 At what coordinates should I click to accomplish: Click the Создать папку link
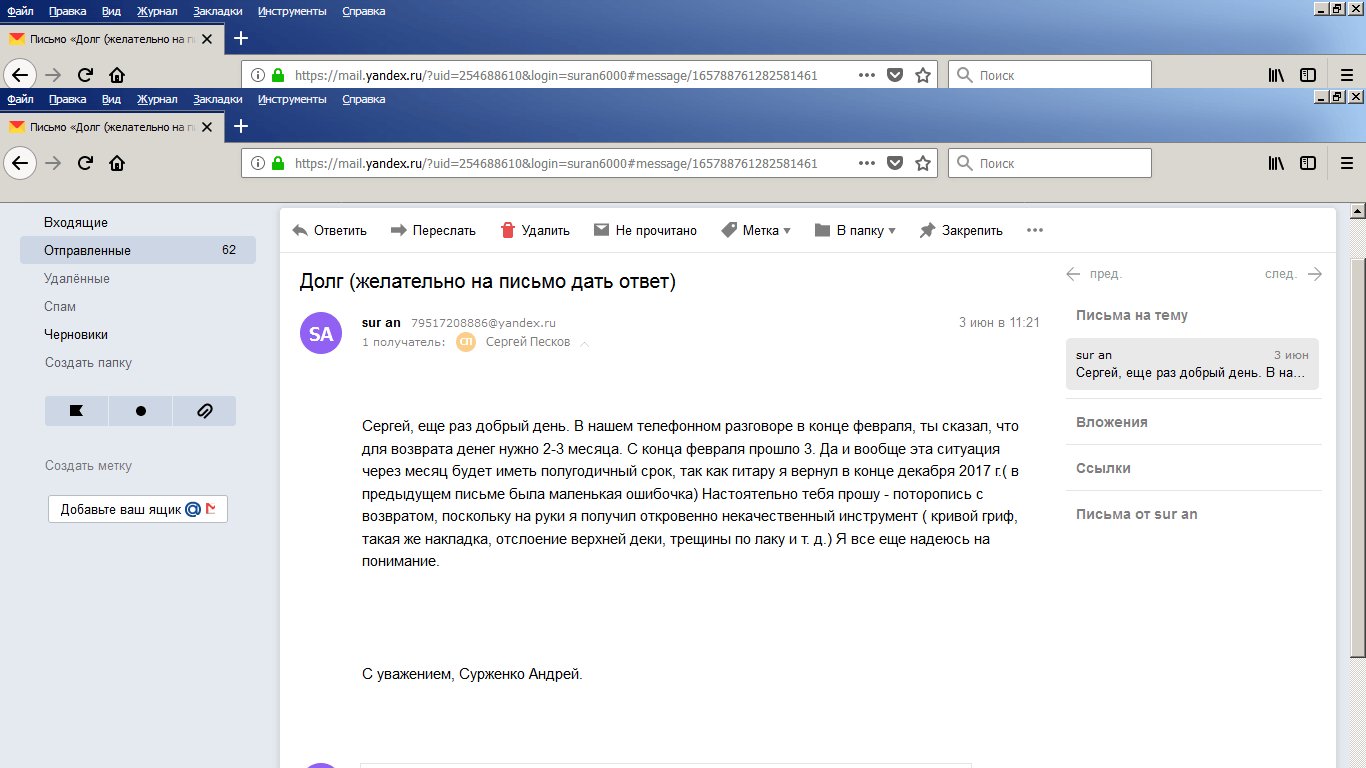tap(88, 363)
